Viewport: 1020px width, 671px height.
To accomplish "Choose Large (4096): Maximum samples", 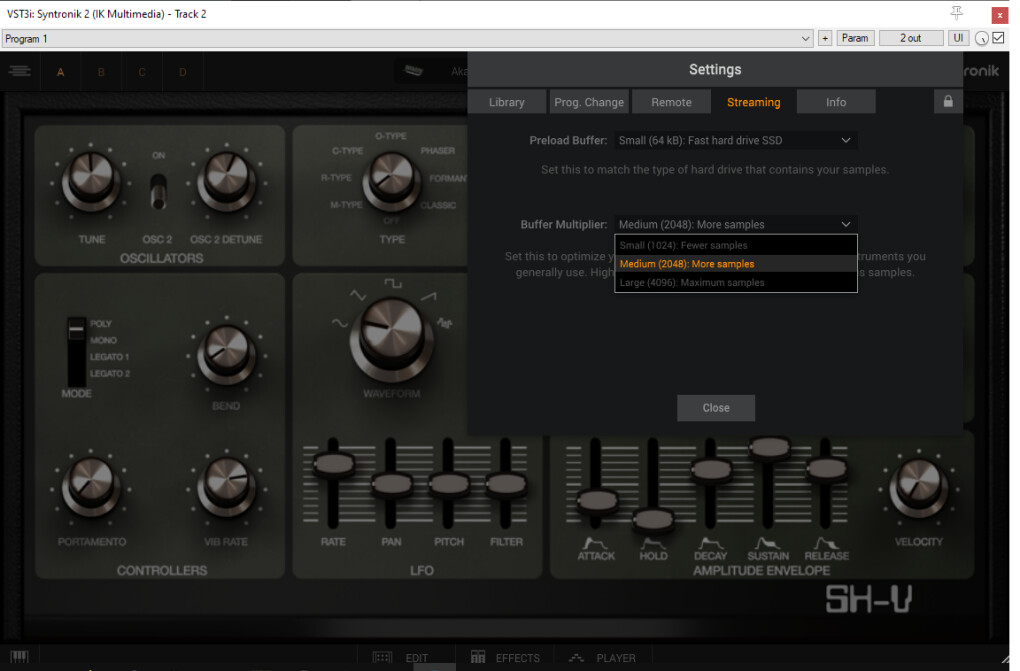I will coord(736,282).
